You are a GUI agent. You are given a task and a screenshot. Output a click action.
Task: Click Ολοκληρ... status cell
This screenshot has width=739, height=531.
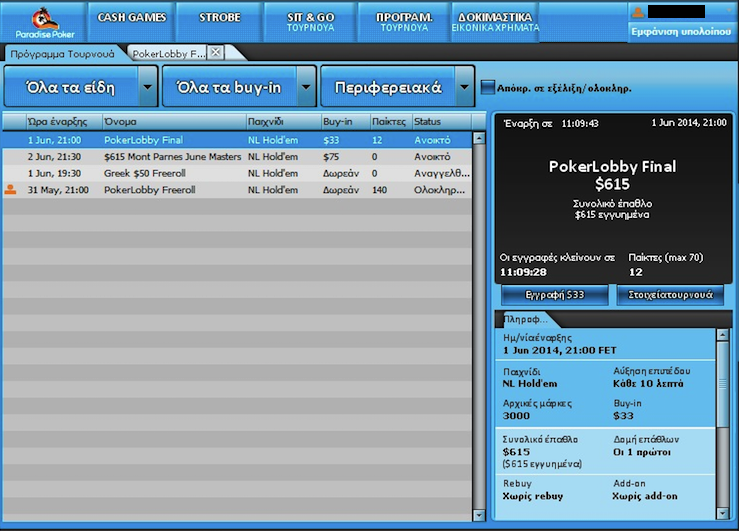pos(439,190)
